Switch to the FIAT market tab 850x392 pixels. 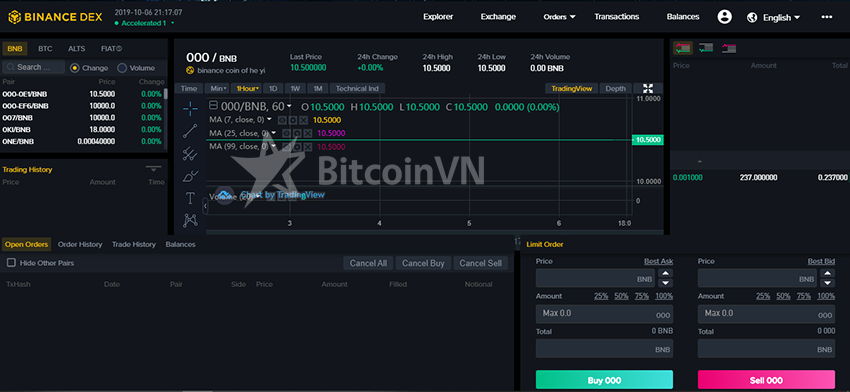pyautogui.click(x=111, y=49)
